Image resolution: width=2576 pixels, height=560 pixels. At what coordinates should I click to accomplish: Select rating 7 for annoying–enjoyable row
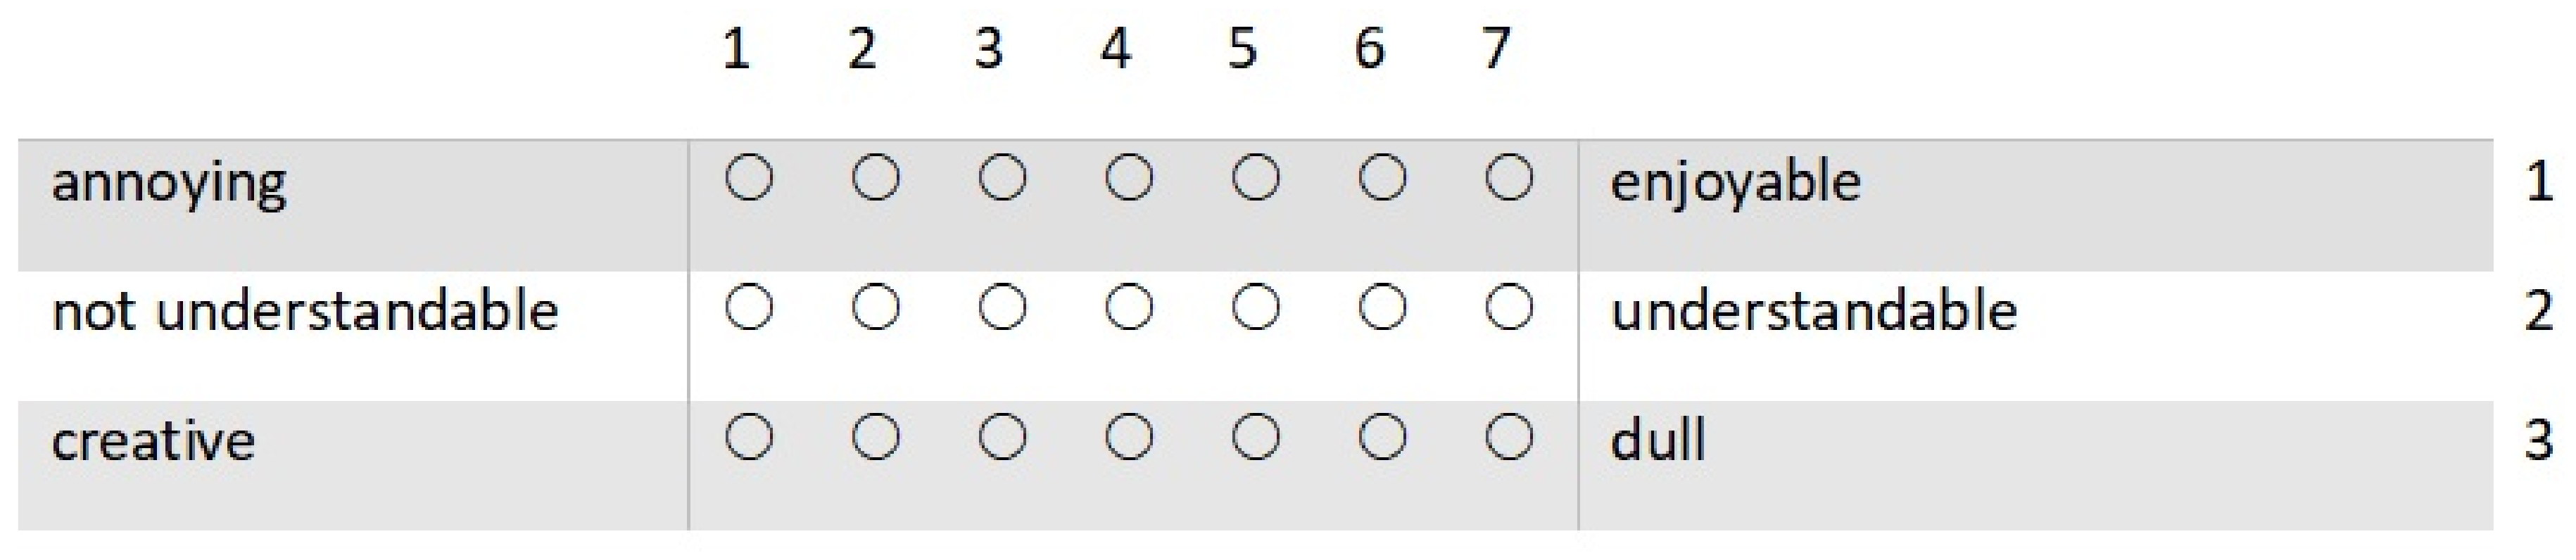(x=1509, y=179)
